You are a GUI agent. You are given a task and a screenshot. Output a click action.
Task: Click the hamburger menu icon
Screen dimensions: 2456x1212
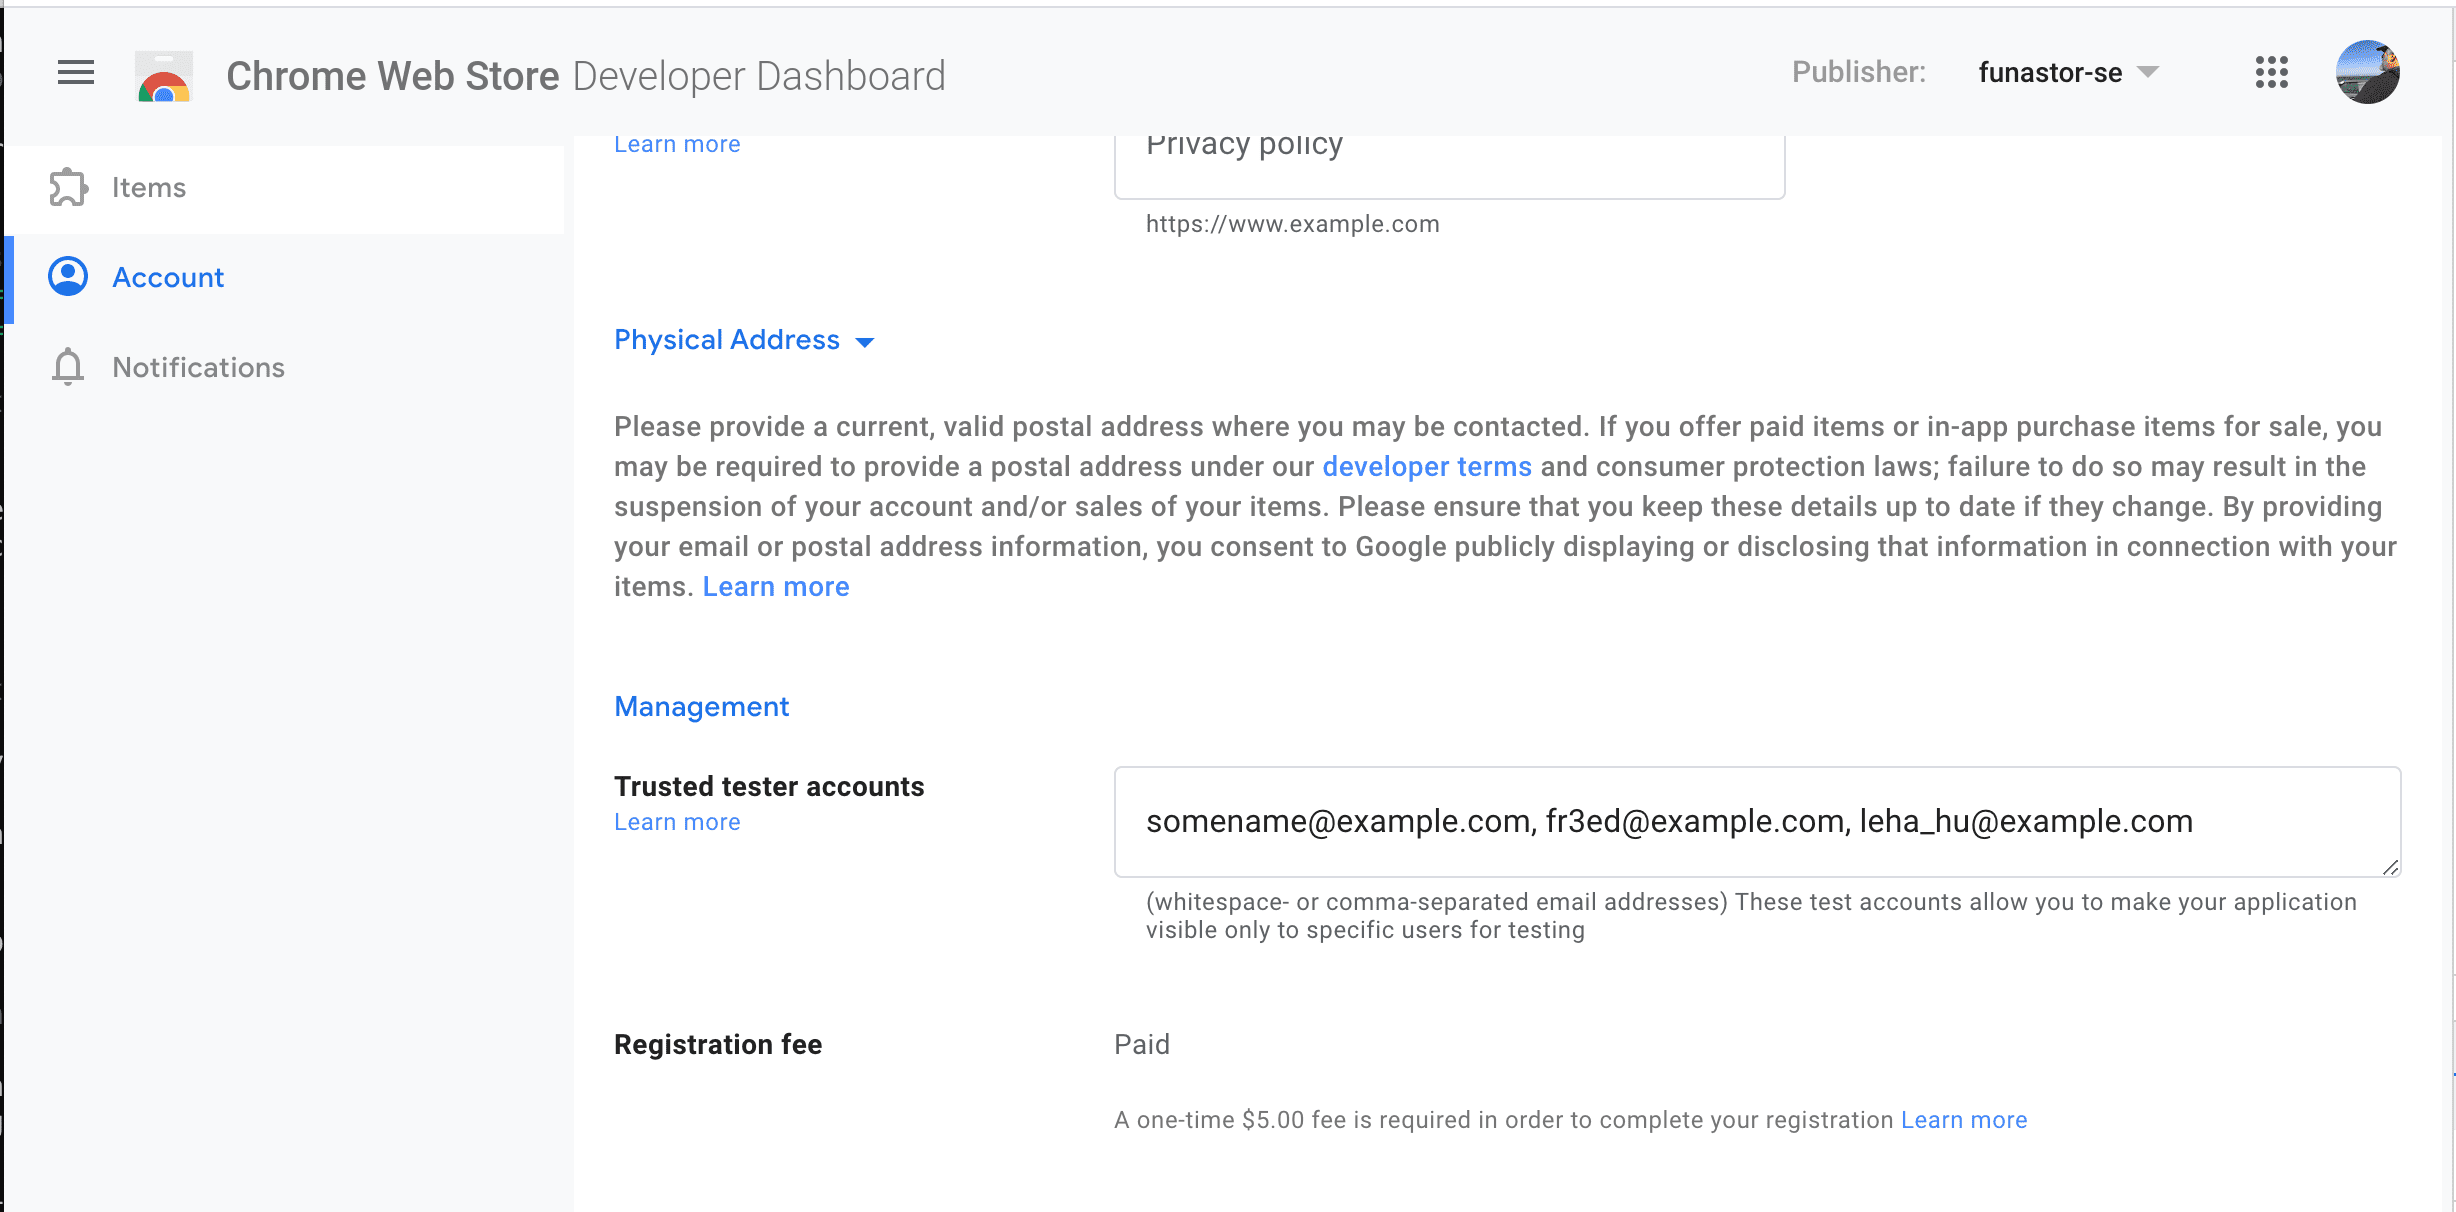74,74
